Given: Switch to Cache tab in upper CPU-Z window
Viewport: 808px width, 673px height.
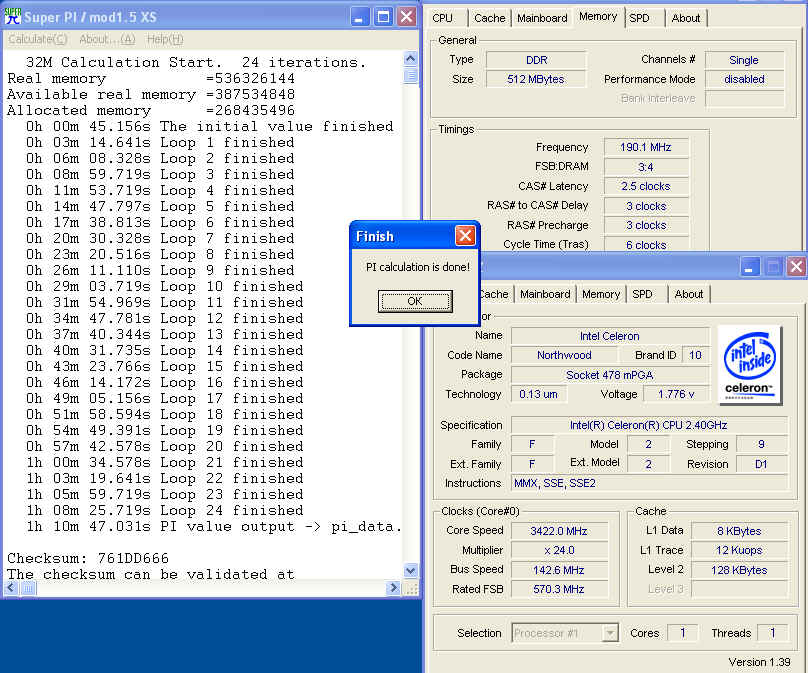Looking at the screenshot, I should click(490, 18).
